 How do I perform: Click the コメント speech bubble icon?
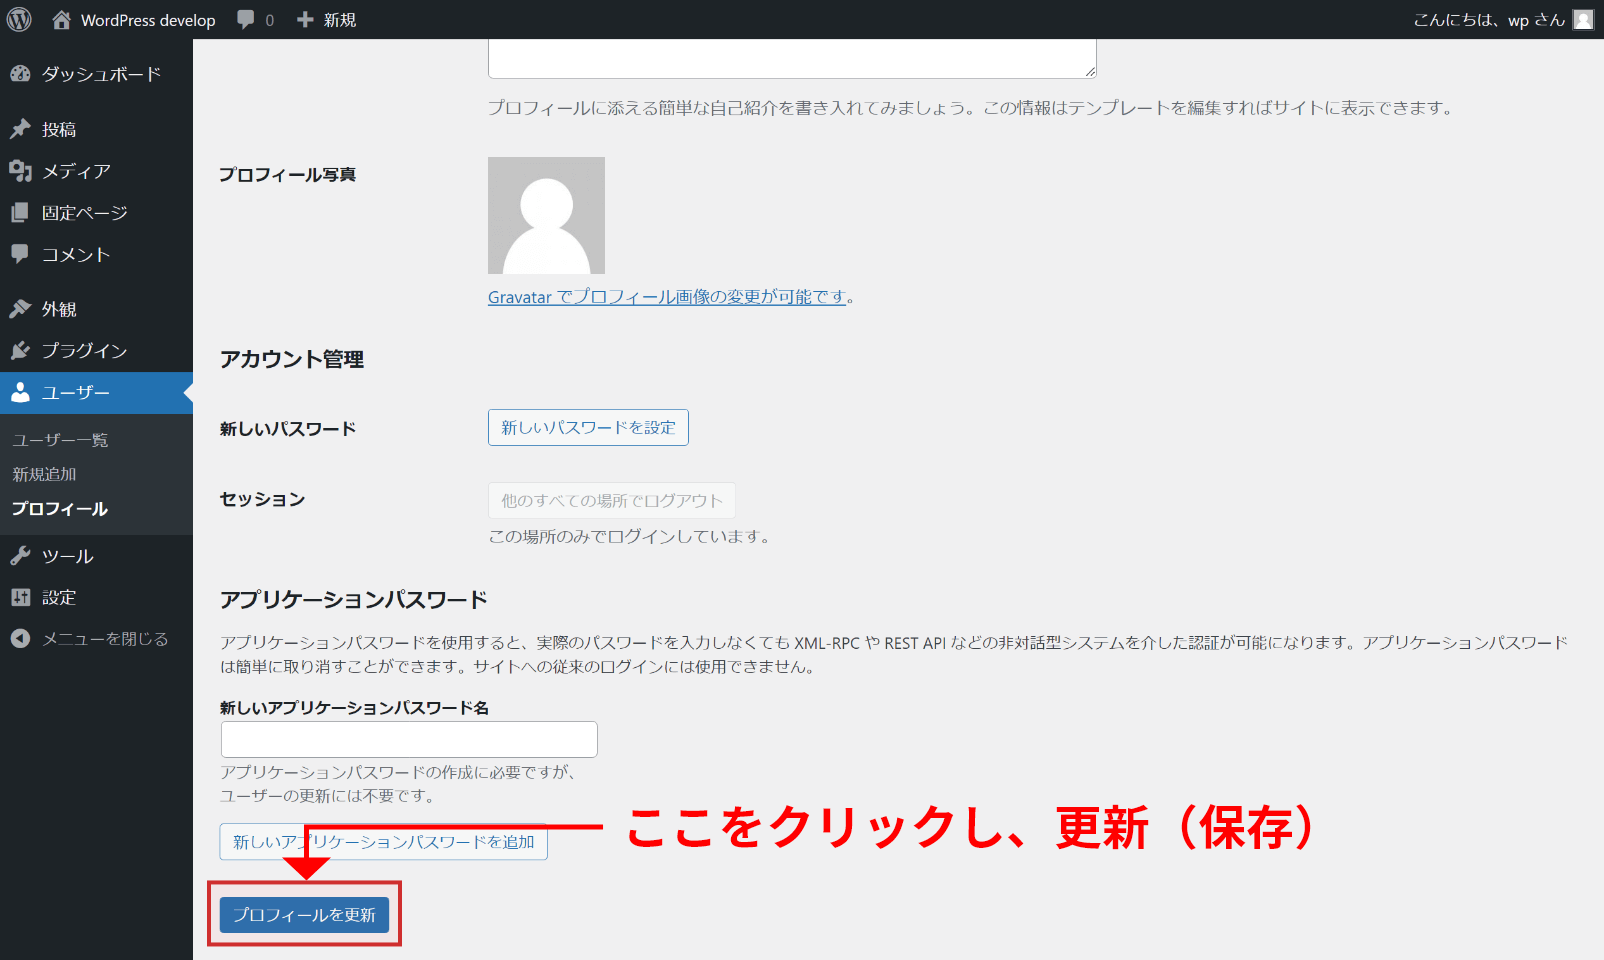20,254
